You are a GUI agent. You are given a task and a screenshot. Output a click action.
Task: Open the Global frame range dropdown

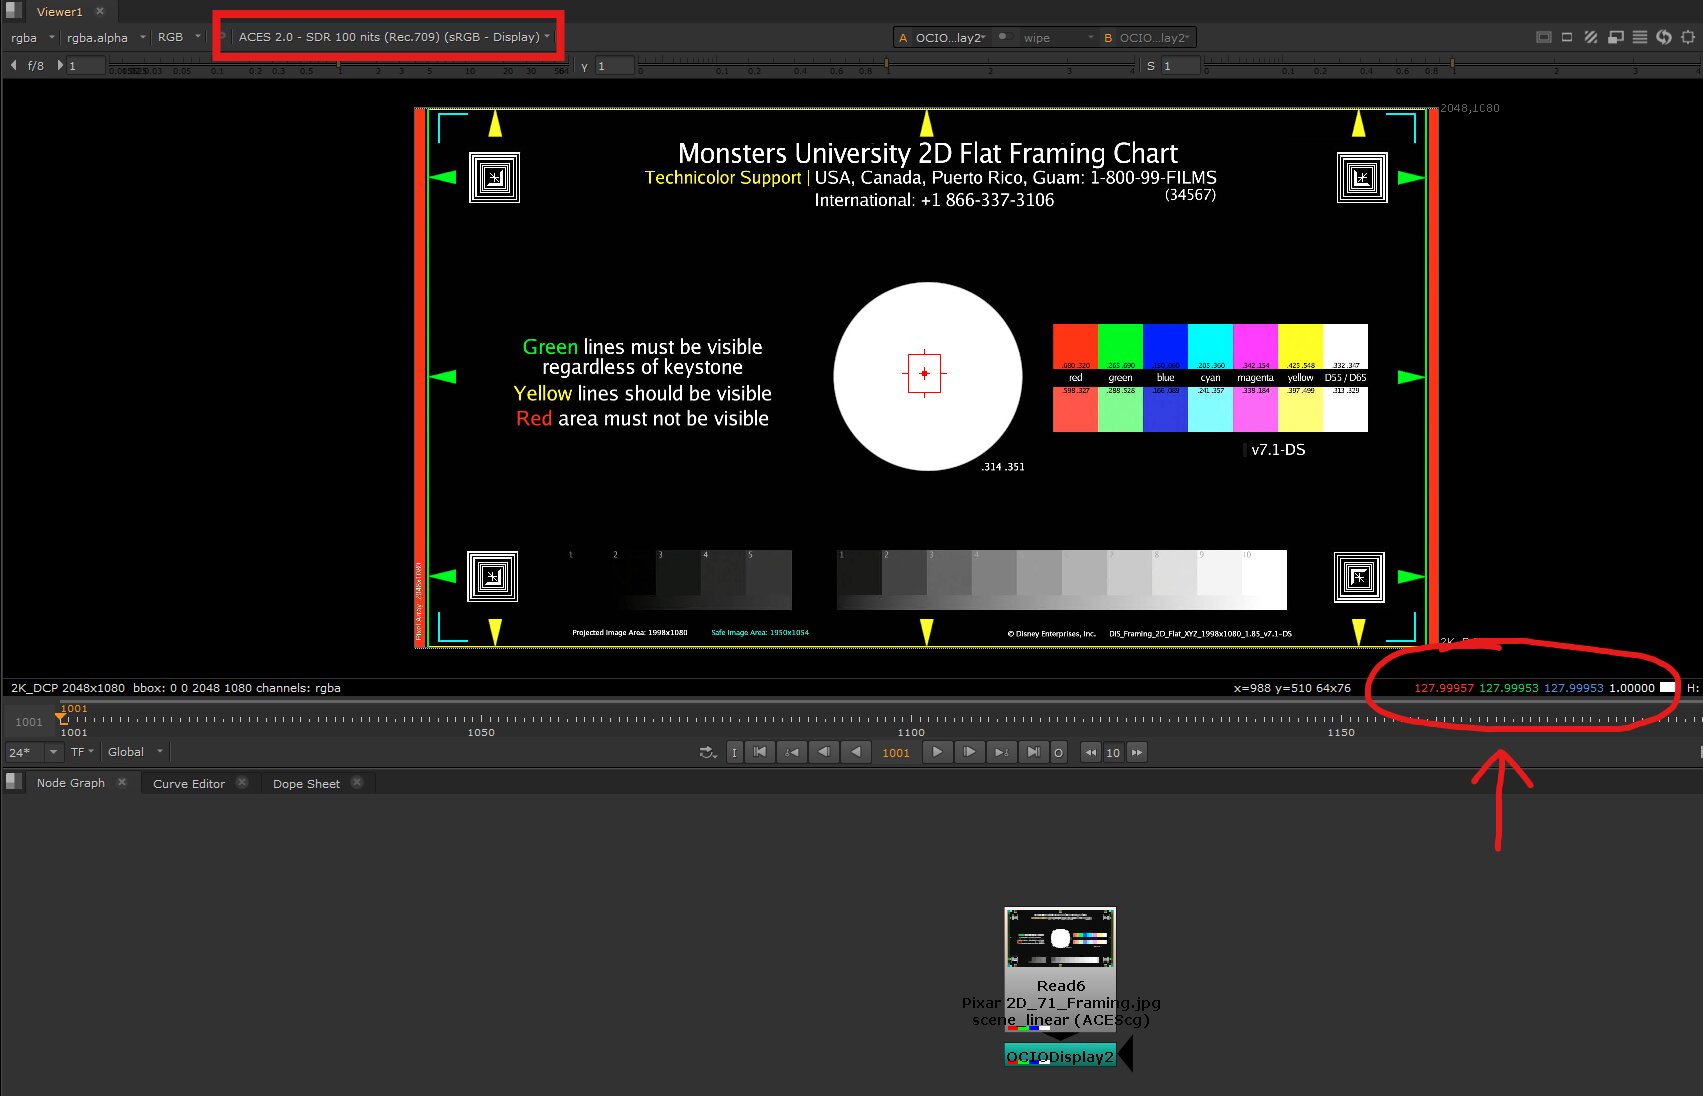pyautogui.click(x=135, y=752)
